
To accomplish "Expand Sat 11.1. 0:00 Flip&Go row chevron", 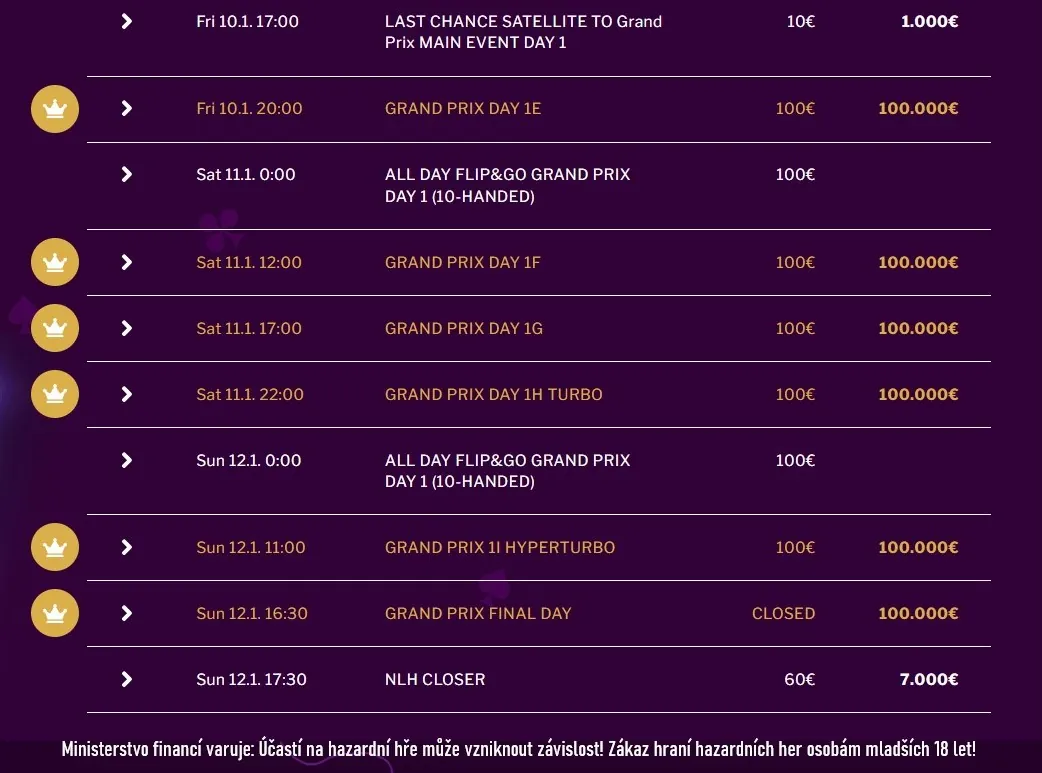I will tap(127, 174).
